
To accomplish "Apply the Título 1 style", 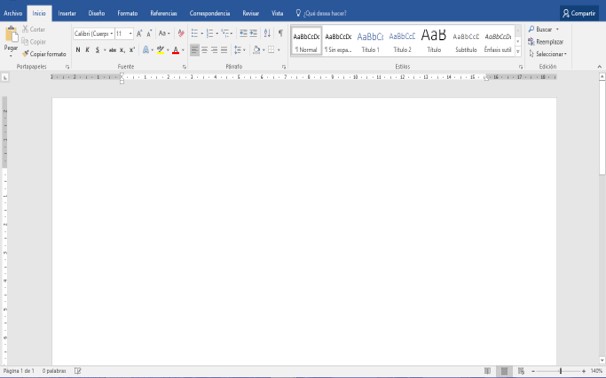I will [x=370, y=41].
